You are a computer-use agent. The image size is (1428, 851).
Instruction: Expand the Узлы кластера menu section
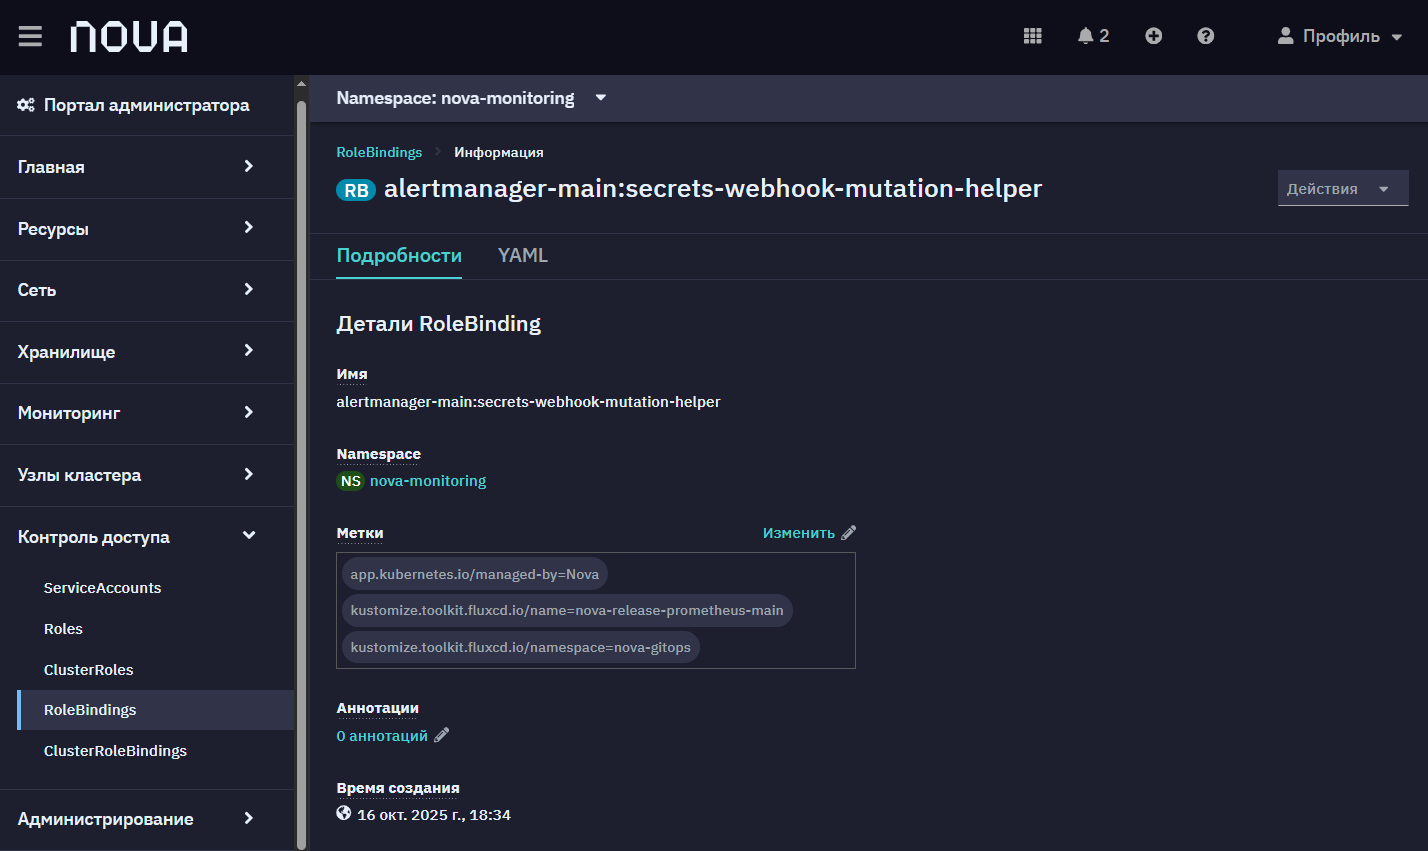(x=147, y=475)
